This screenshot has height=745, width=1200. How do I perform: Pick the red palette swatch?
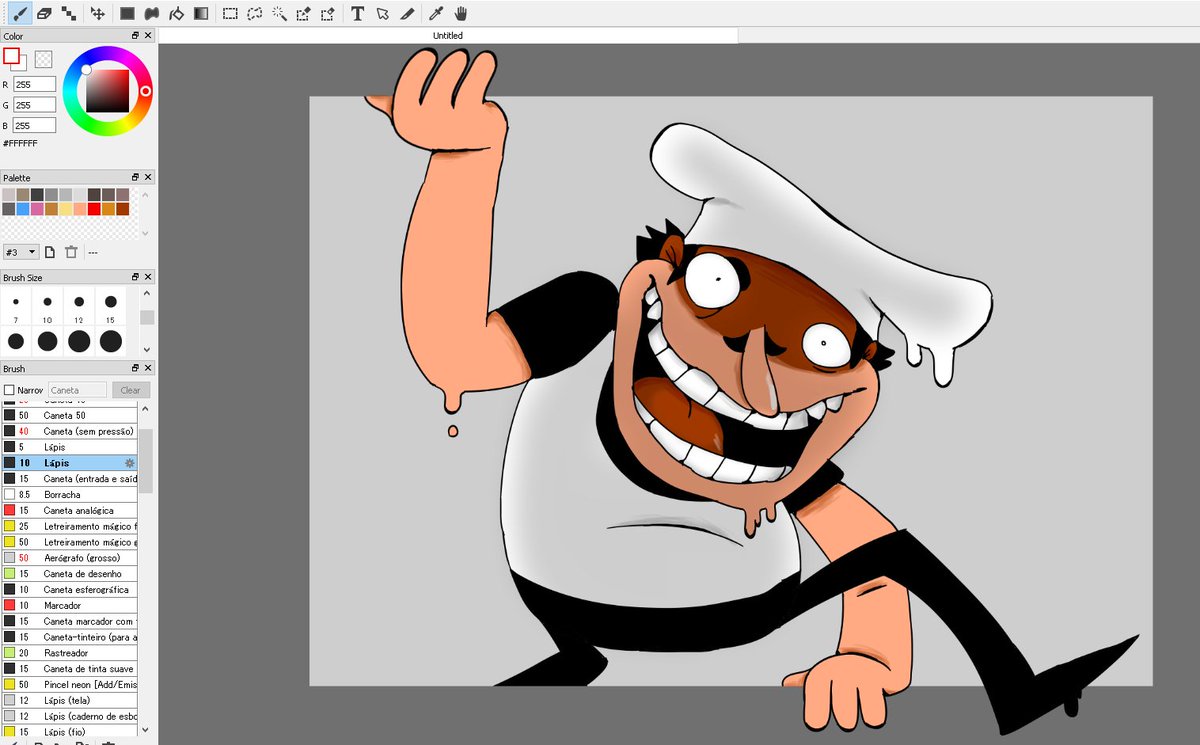point(94,209)
